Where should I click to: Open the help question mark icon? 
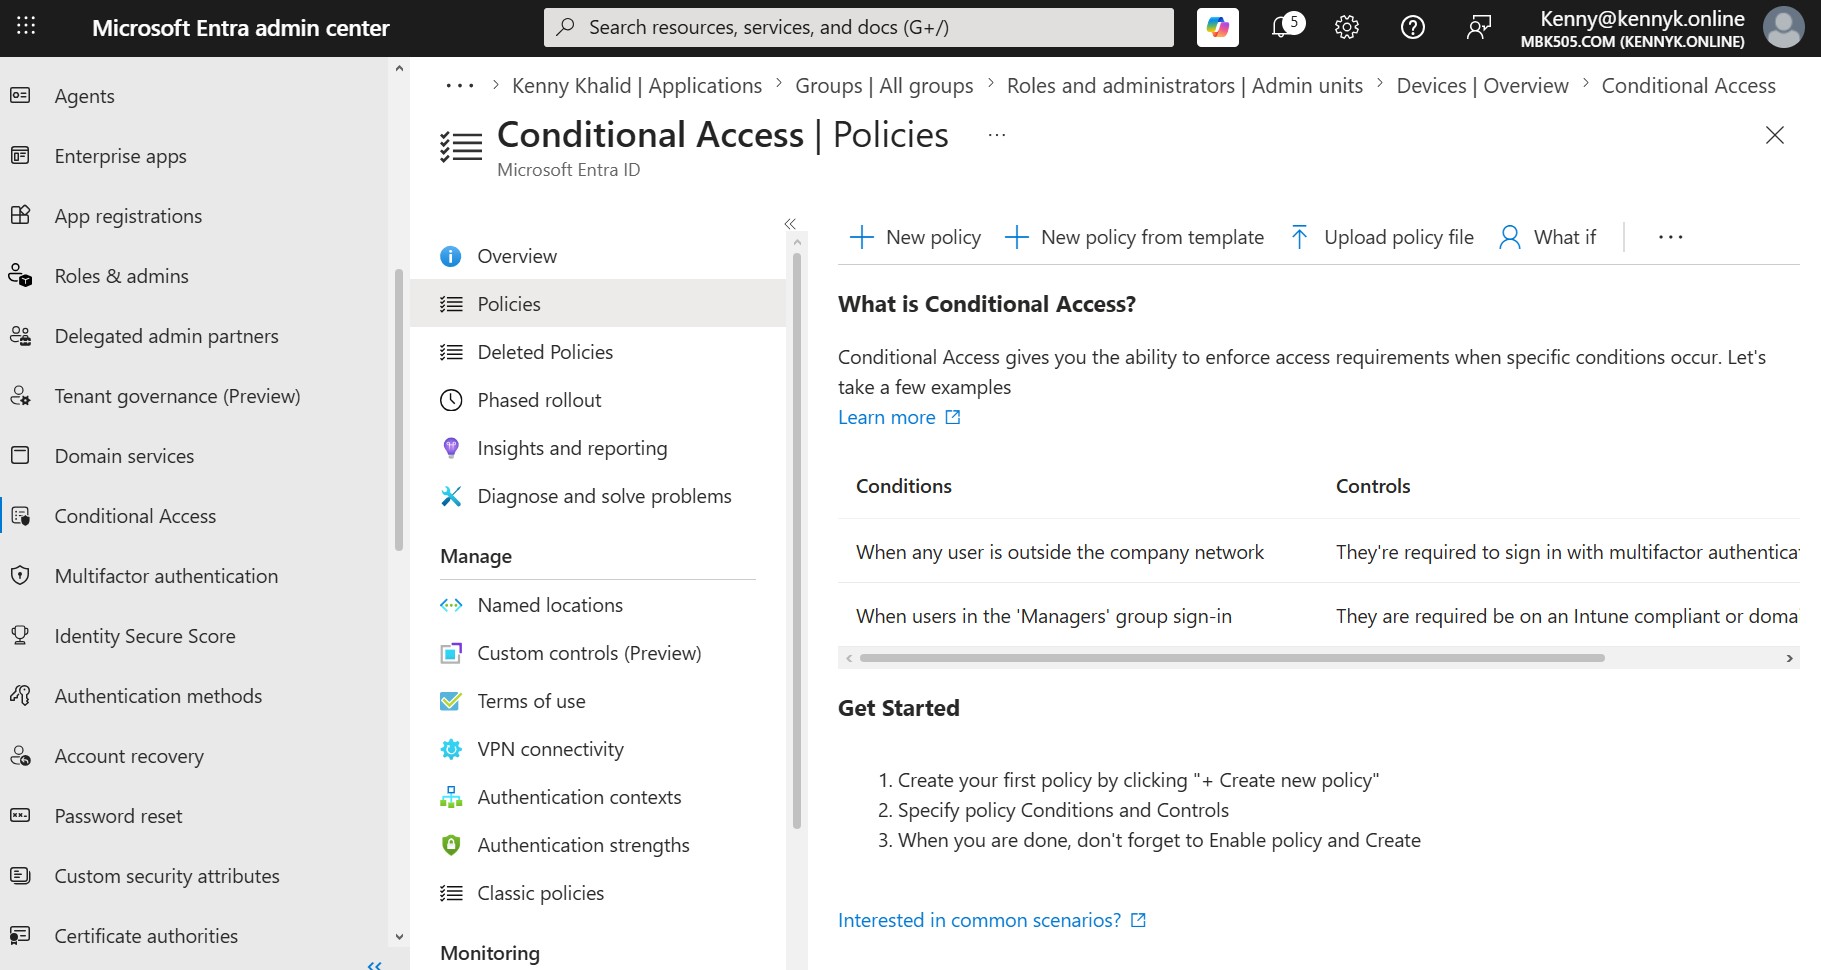[1413, 27]
